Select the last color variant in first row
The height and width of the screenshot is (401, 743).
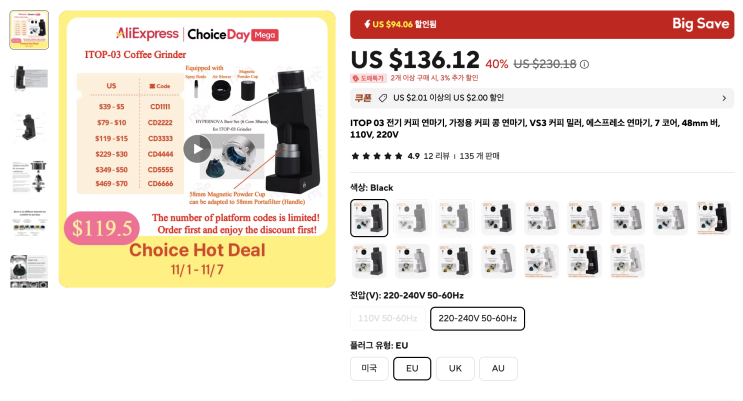(x=713, y=218)
